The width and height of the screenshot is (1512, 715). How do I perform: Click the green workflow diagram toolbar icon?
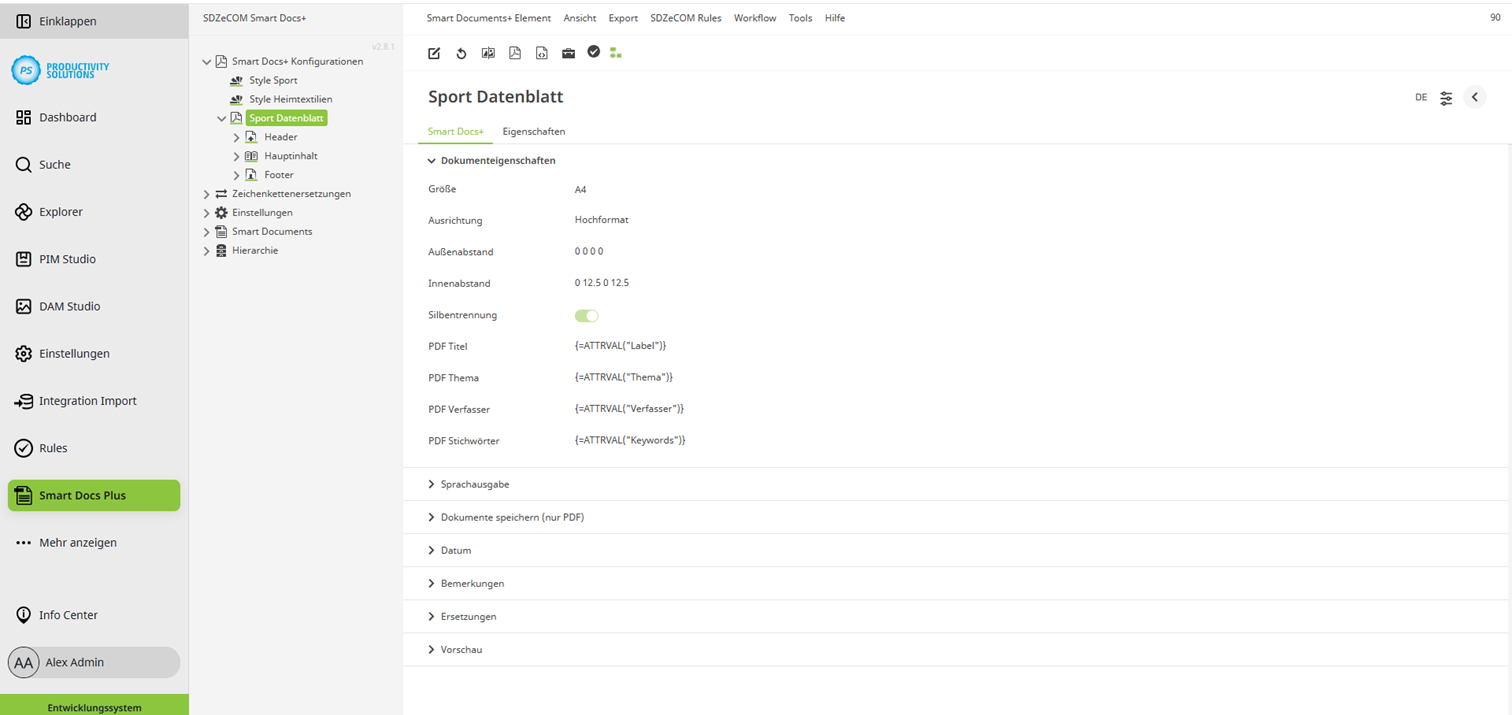(616, 53)
